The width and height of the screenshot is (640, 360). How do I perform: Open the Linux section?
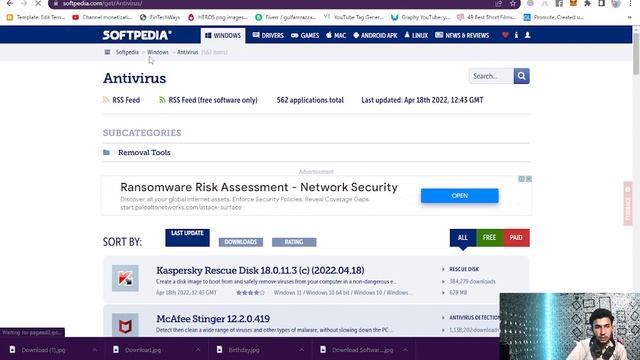click(416, 36)
